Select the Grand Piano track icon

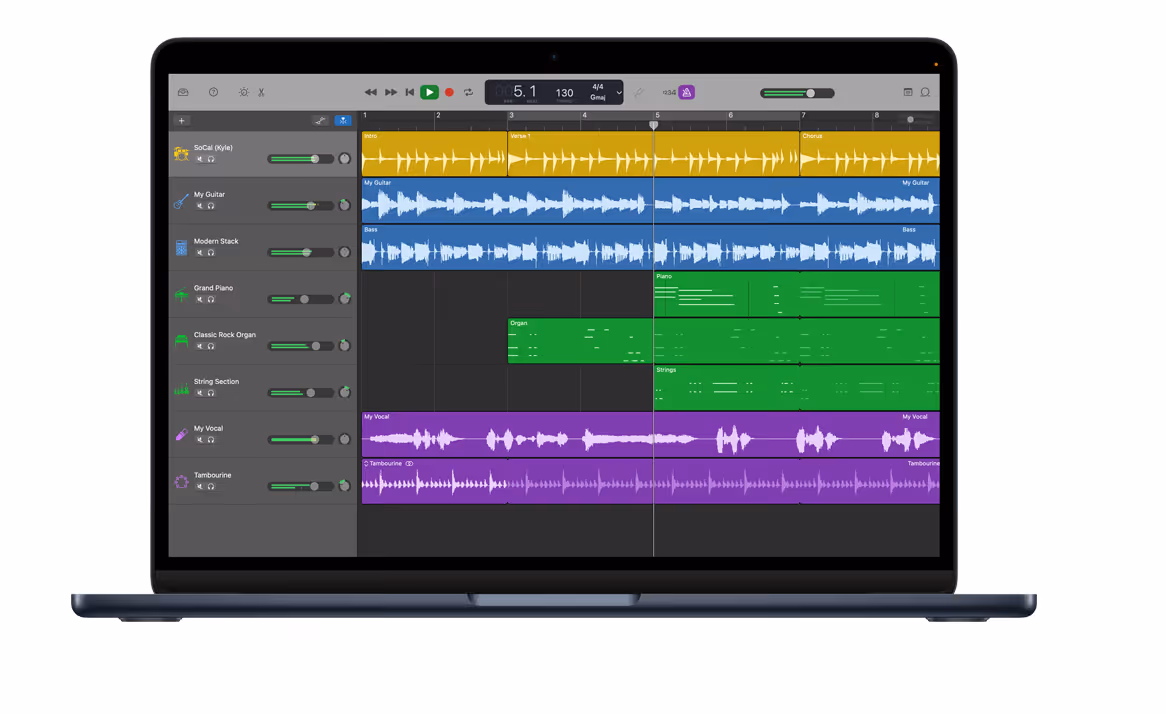tap(181, 295)
